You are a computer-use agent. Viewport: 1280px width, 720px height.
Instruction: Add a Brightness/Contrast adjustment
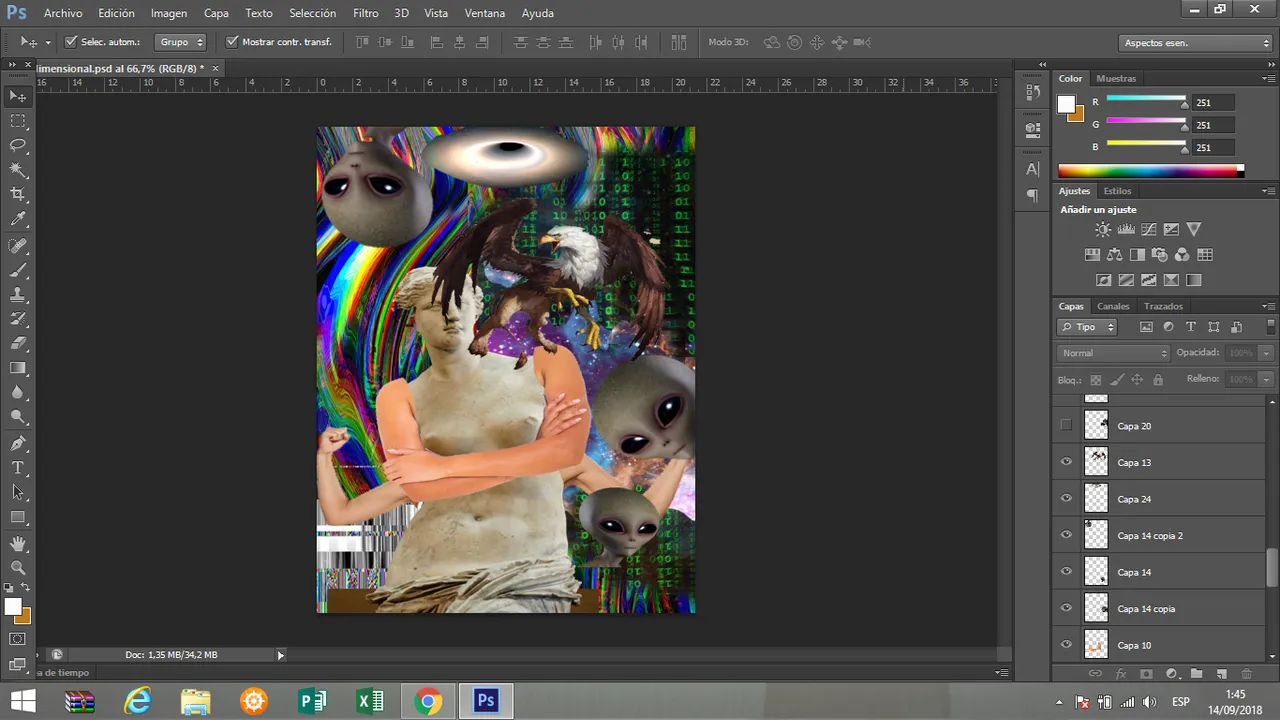(1103, 229)
